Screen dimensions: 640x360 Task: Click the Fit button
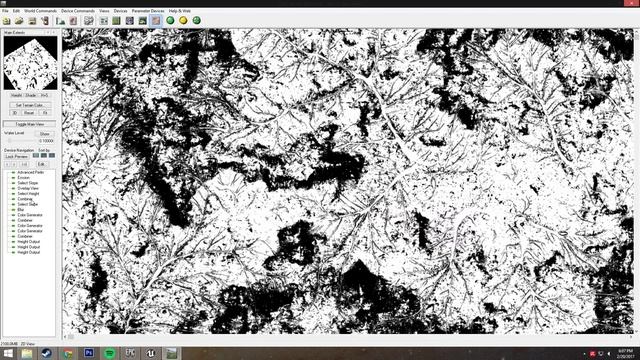coord(45,113)
